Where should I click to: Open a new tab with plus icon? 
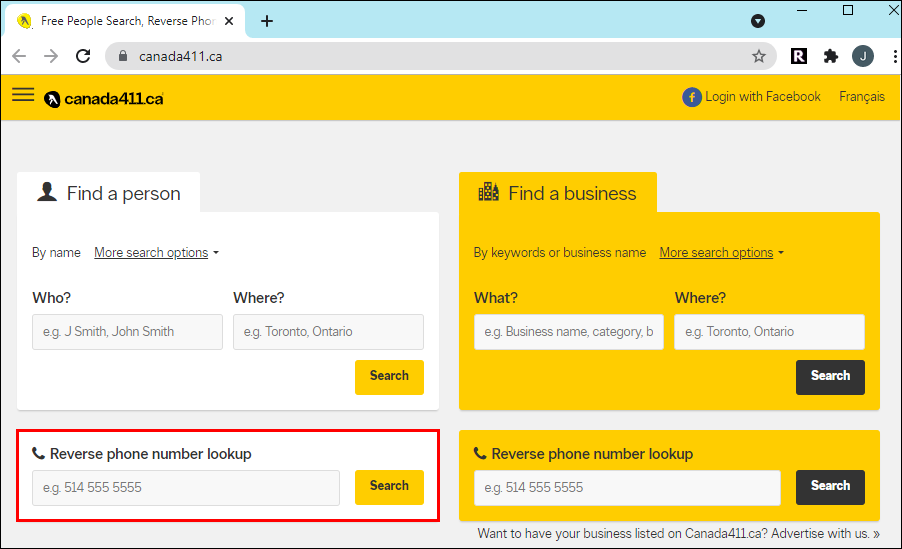click(267, 21)
